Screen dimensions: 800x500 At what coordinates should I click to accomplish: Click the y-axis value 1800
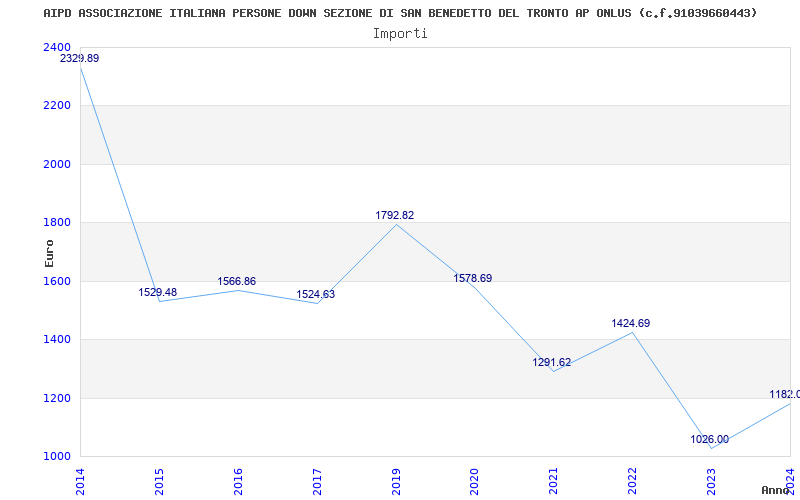[x=57, y=222]
